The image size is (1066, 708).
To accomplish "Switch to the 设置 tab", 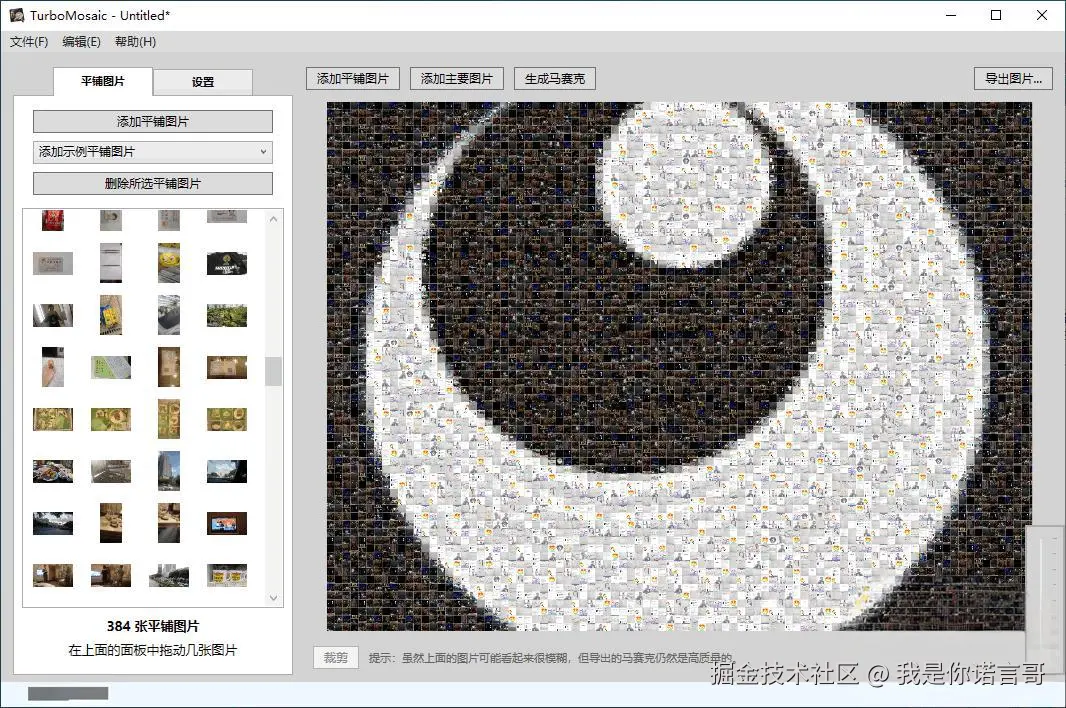I will tap(203, 82).
